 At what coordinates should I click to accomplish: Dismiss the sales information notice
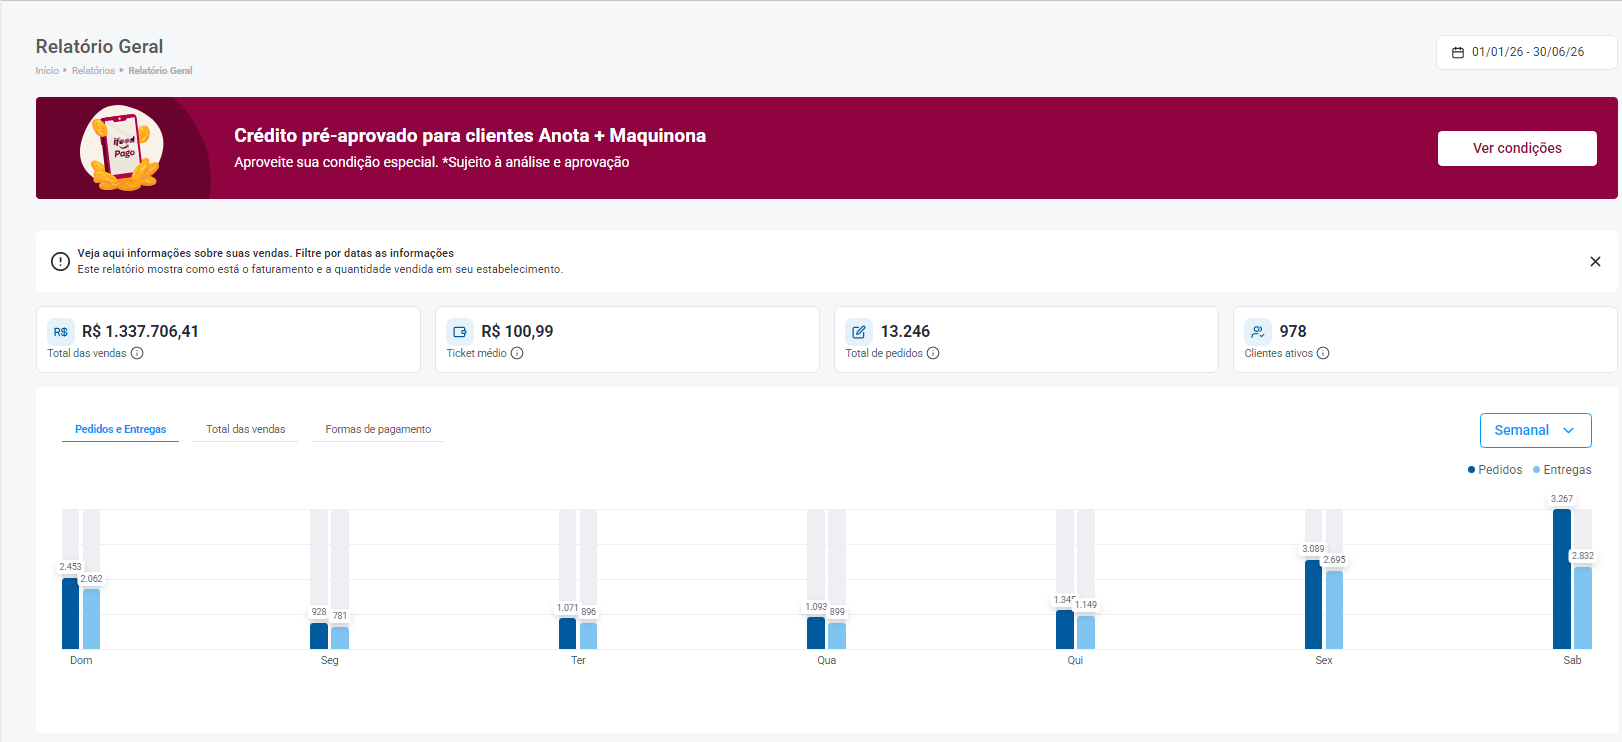coord(1595,262)
